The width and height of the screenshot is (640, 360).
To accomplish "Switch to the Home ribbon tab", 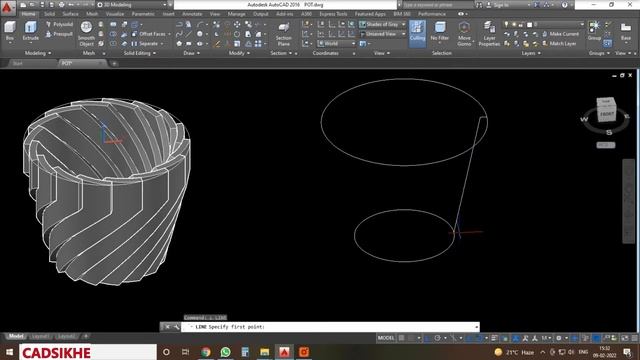I will (29, 14).
